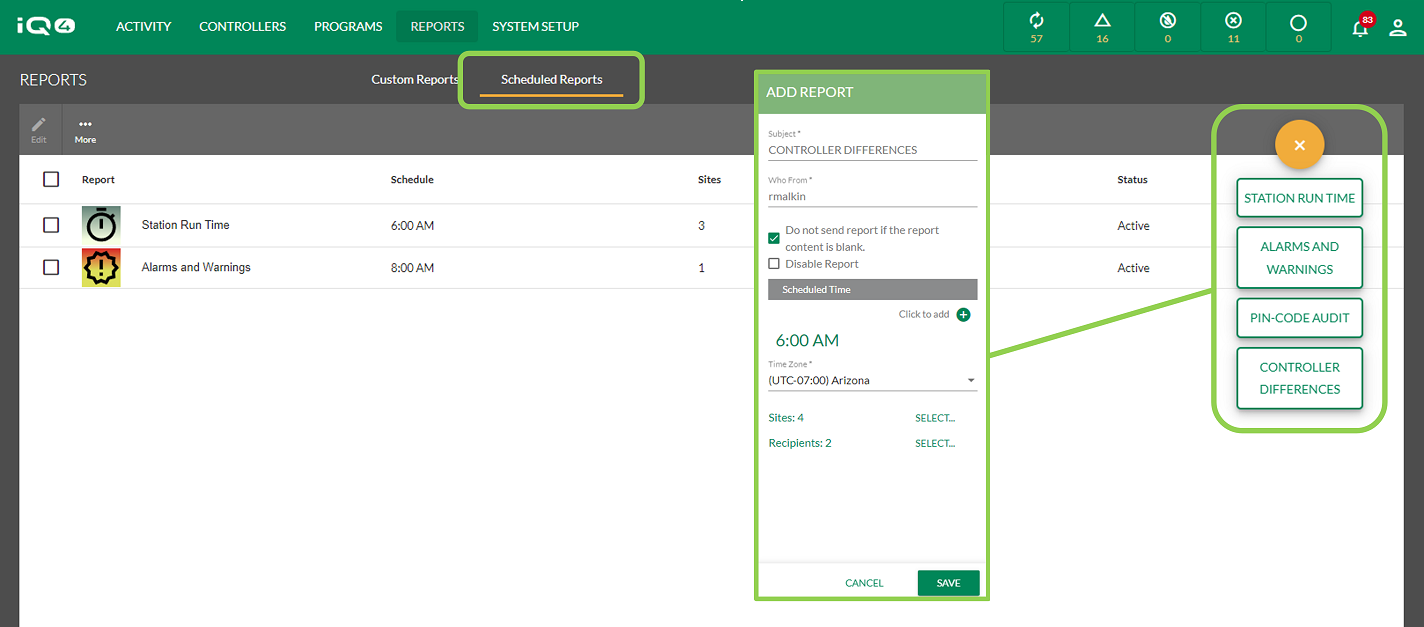
Task: Click the Scheduled Time section header
Action: [872, 289]
